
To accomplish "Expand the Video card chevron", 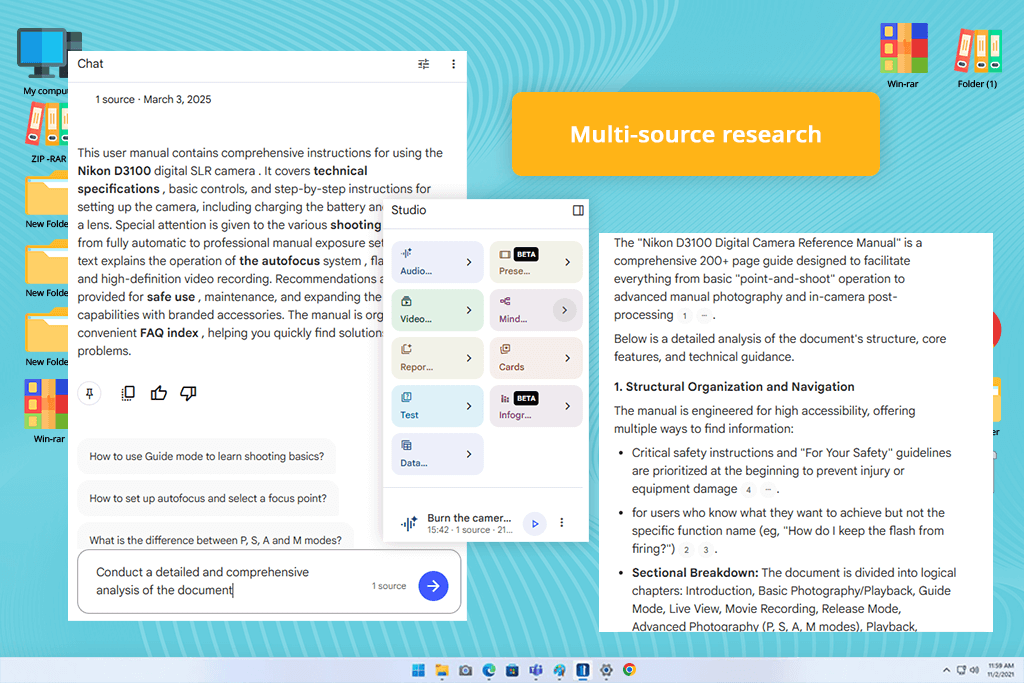I will coord(469,310).
